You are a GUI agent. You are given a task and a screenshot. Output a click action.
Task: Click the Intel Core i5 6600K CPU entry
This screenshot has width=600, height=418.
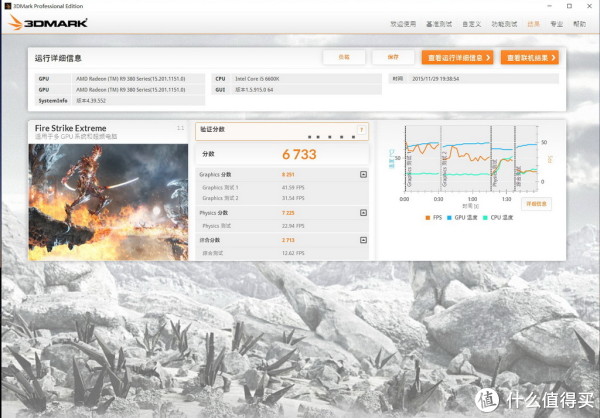click(297, 78)
